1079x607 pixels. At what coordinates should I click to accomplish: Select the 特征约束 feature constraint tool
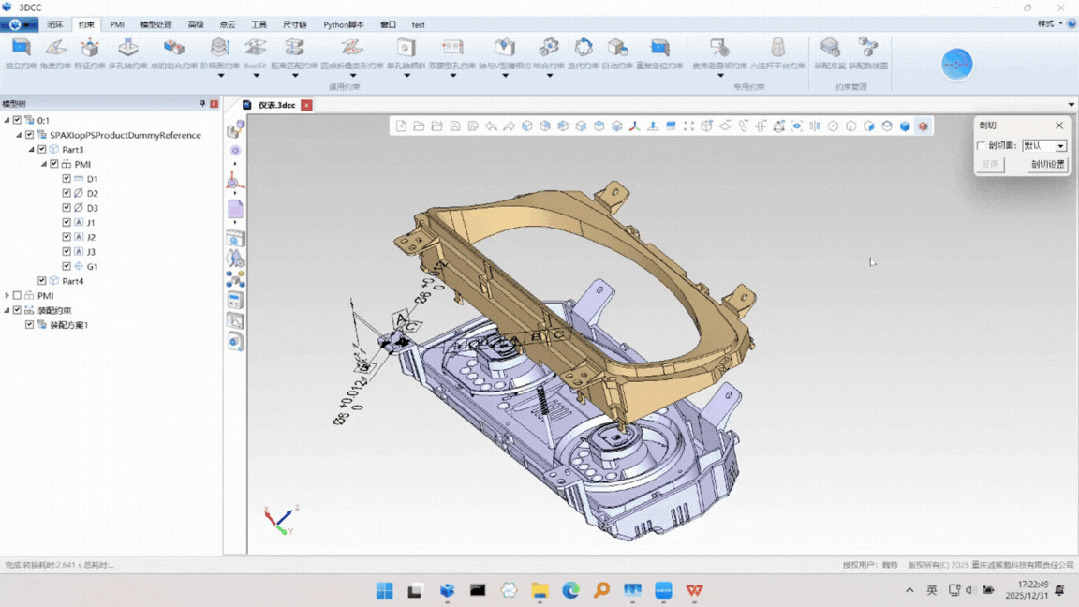point(89,53)
